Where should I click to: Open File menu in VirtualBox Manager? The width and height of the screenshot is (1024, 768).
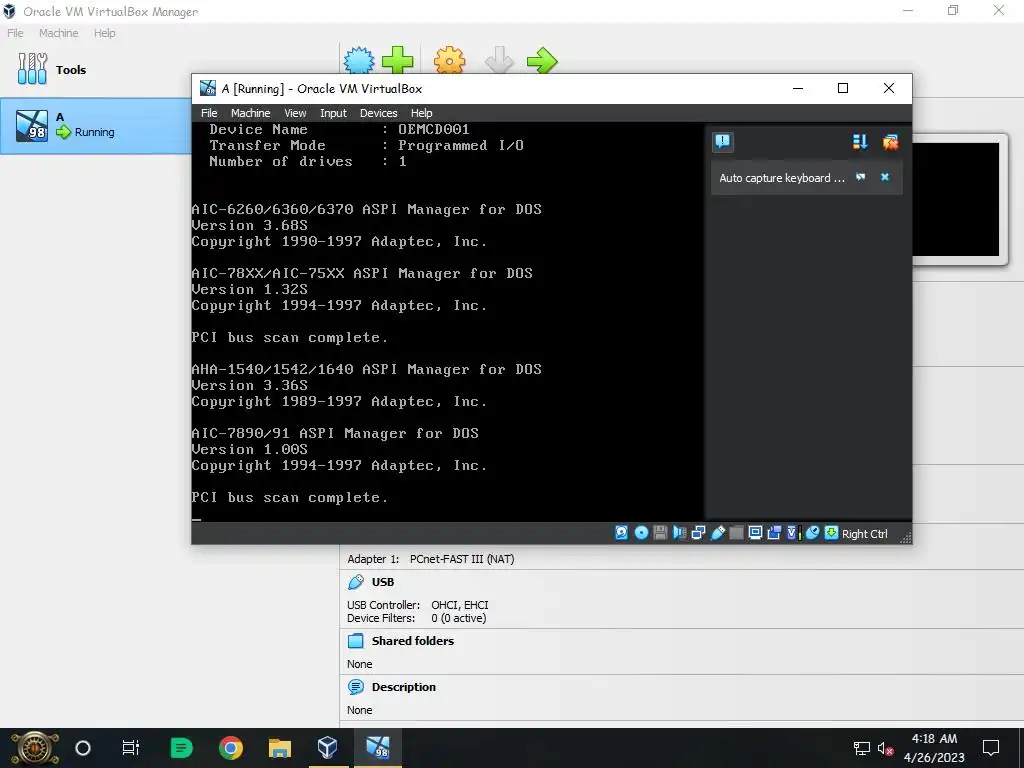coord(15,33)
